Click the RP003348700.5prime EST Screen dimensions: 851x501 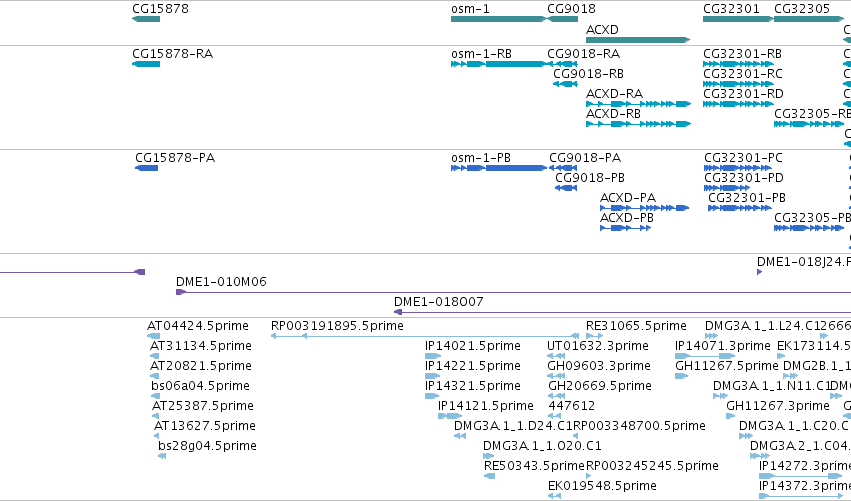pos(576,436)
